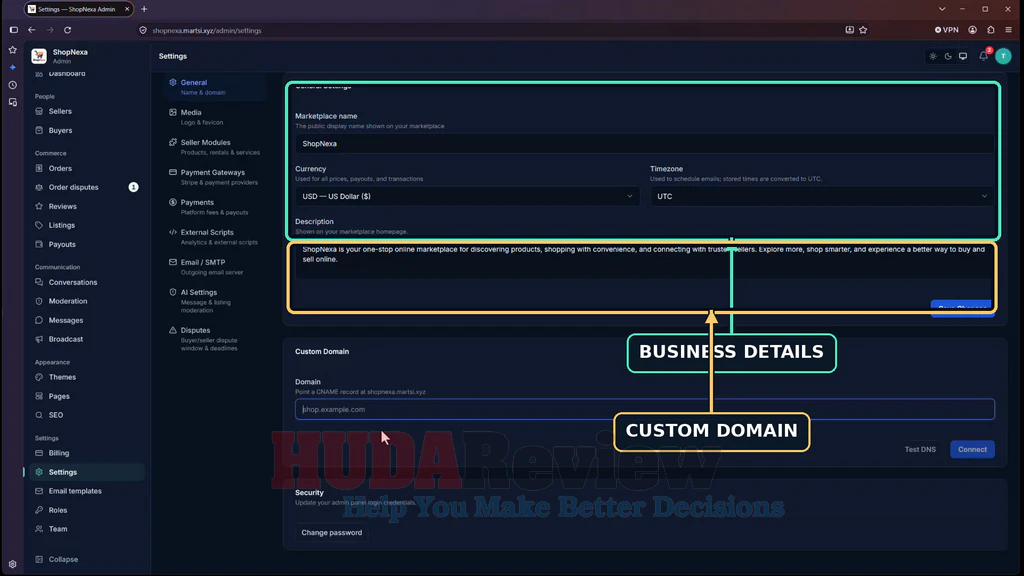This screenshot has width=1024, height=576.
Task: Open the browser tab list chevron
Action: (x=942, y=9)
